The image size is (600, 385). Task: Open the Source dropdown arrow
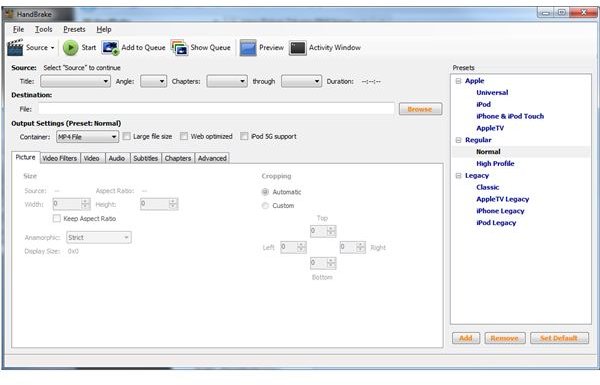click(52, 48)
